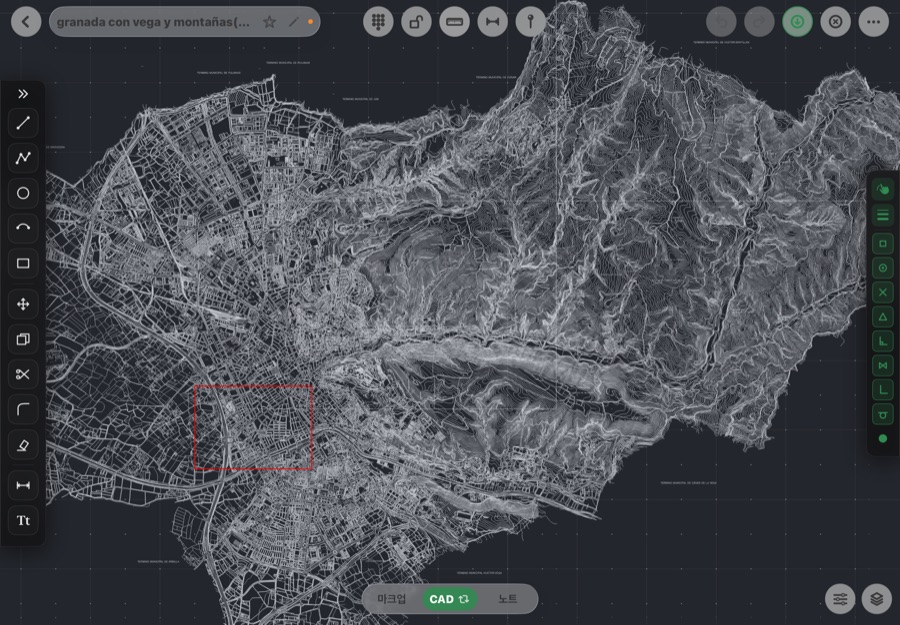Open the Layers panel
This screenshot has height=625, width=900.
[876, 599]
